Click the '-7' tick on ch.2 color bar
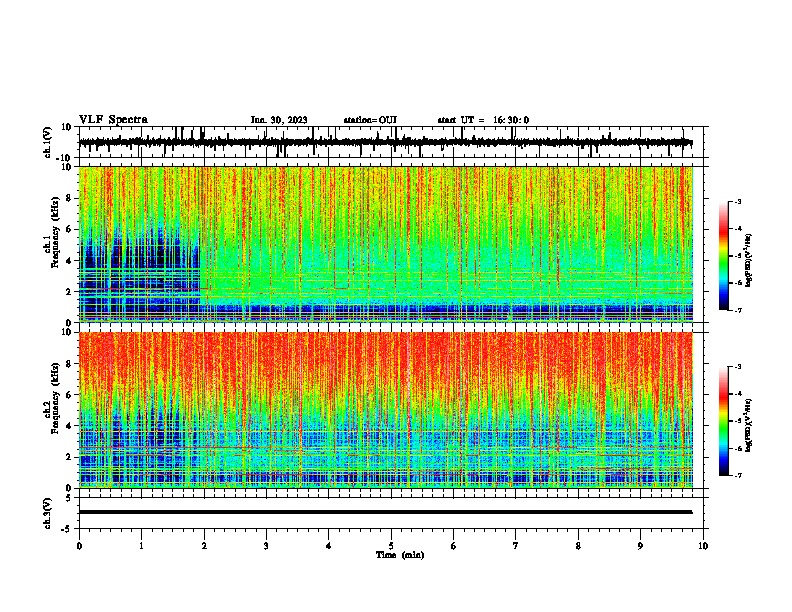 737,475
